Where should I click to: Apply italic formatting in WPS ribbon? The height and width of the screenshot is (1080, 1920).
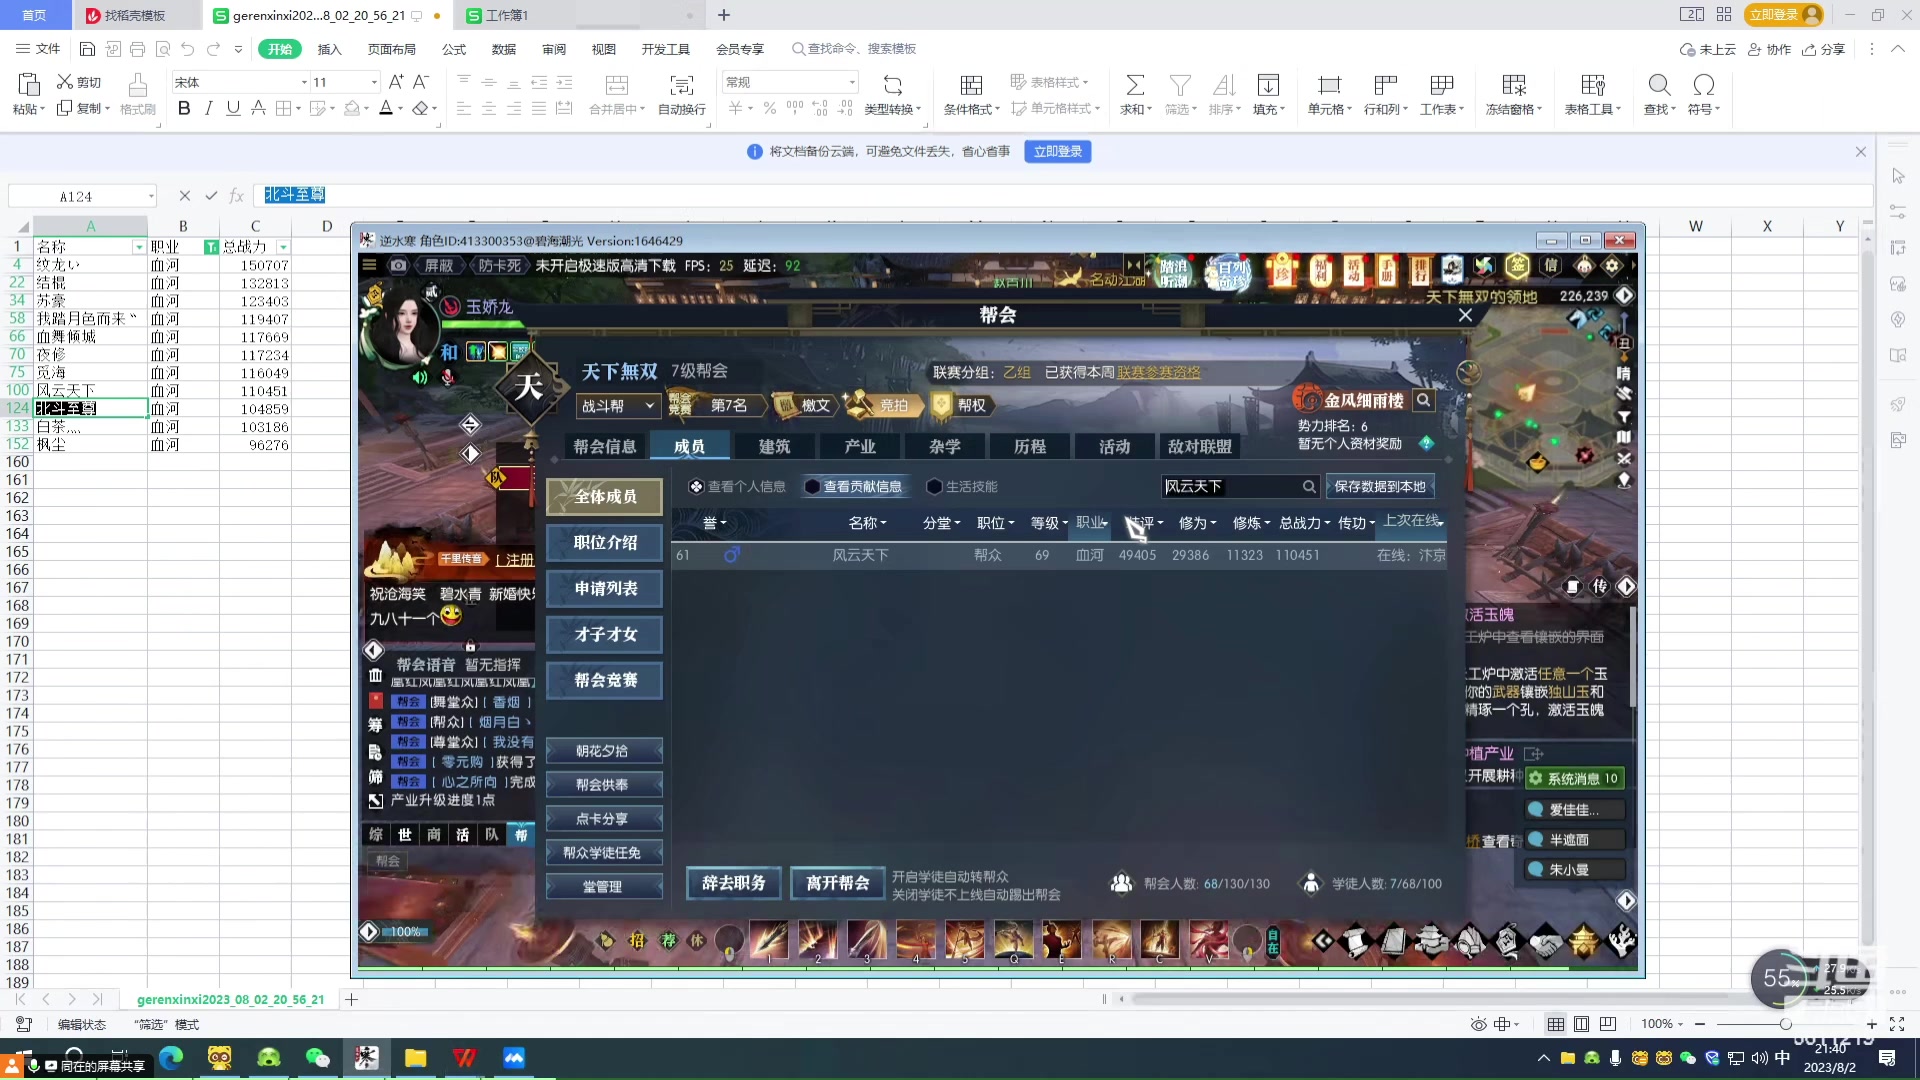[208, 109]
